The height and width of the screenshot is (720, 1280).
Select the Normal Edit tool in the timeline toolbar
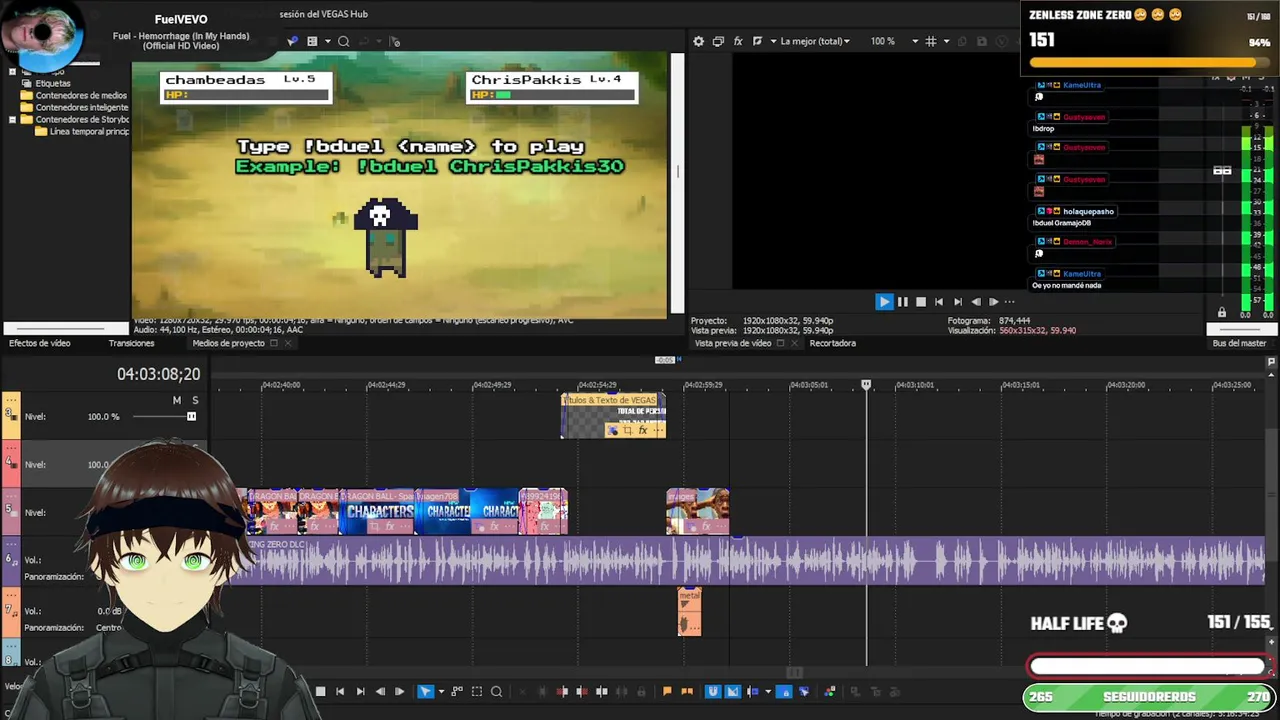(425, 691)
